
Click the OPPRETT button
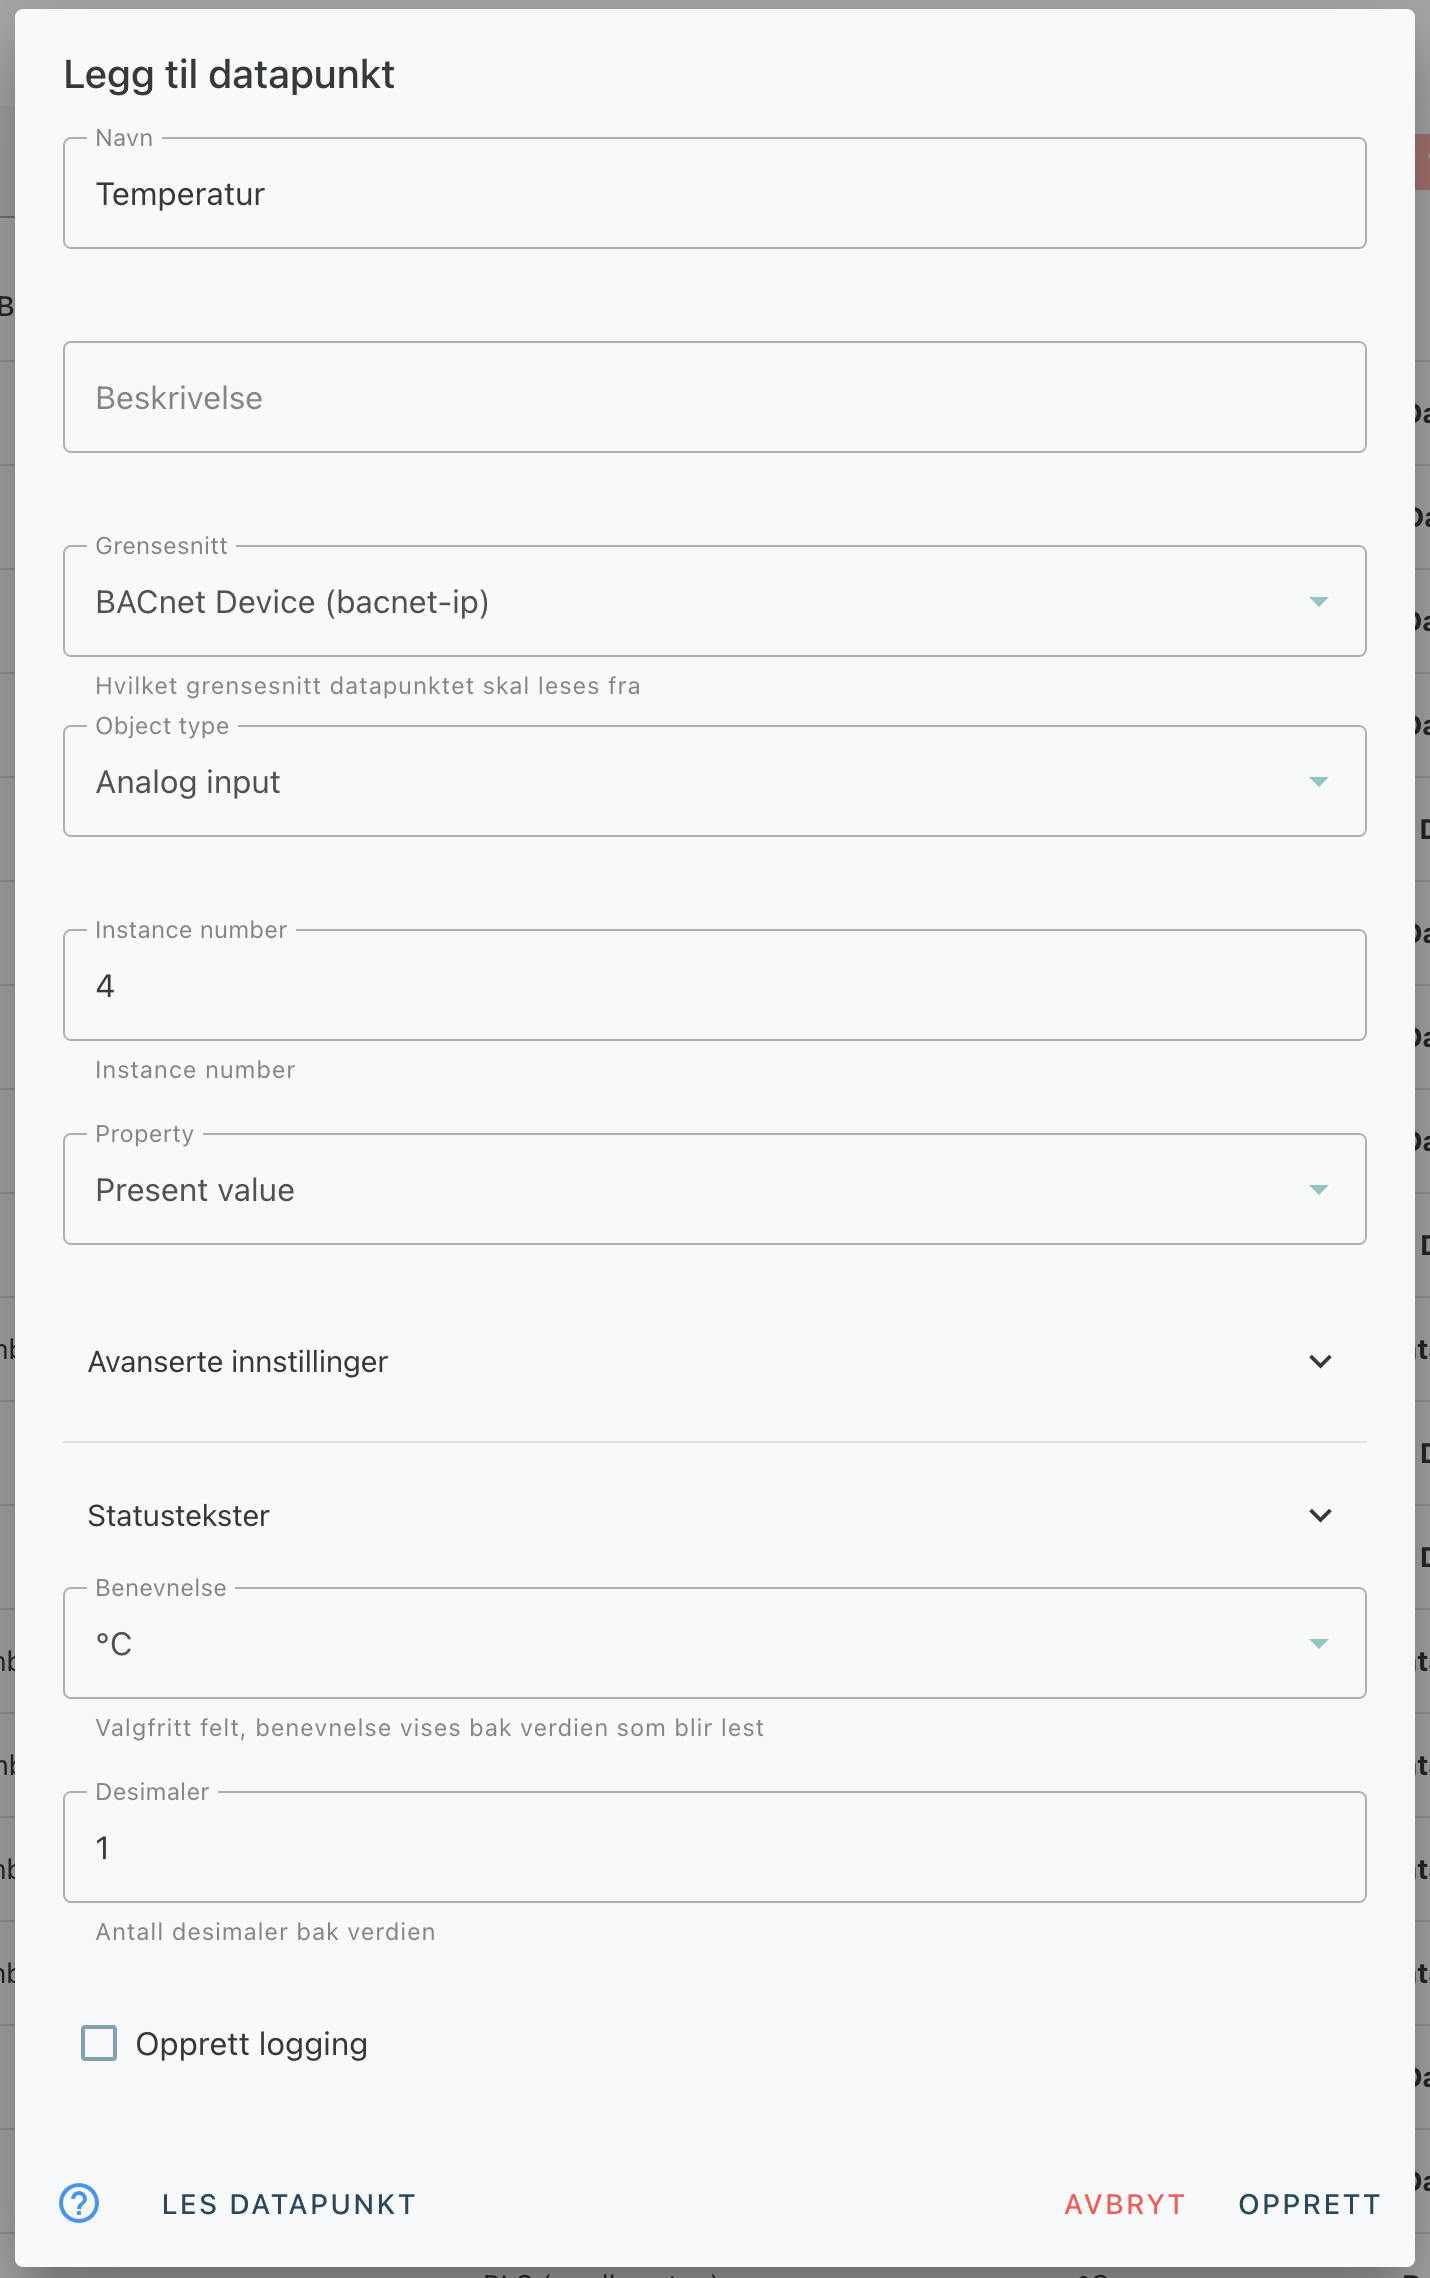point(1310,2204)
